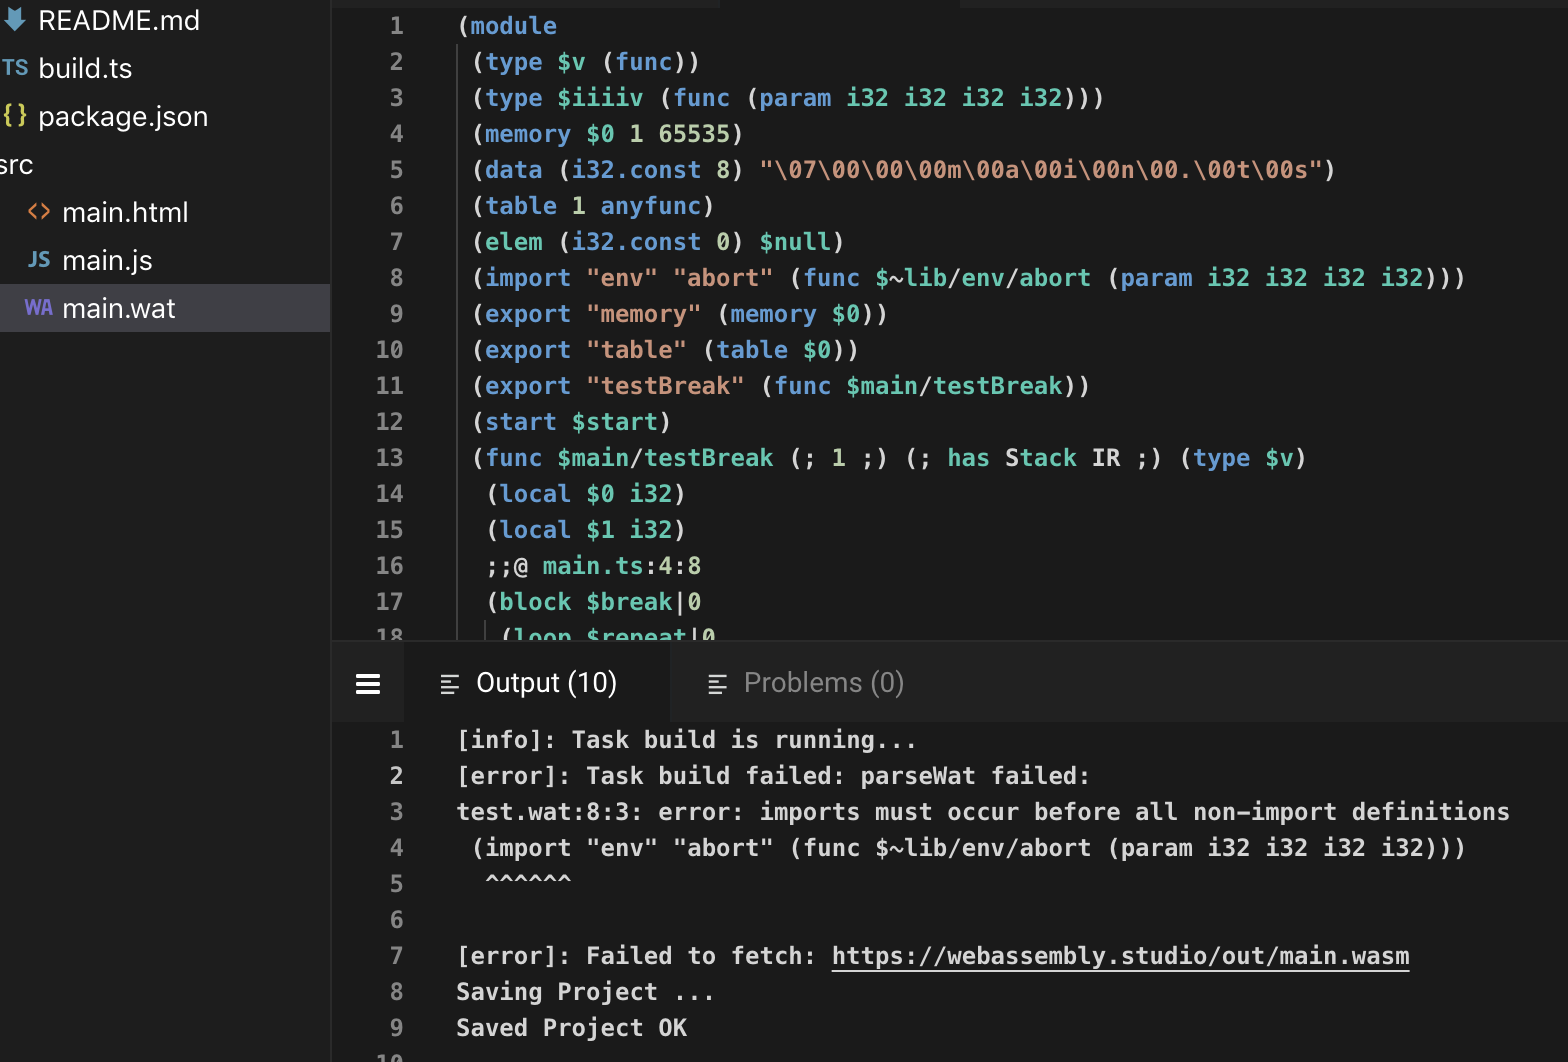Click editor line number 8
1568x1062 pixels.
pyautogui.click(x=396, y=278)
